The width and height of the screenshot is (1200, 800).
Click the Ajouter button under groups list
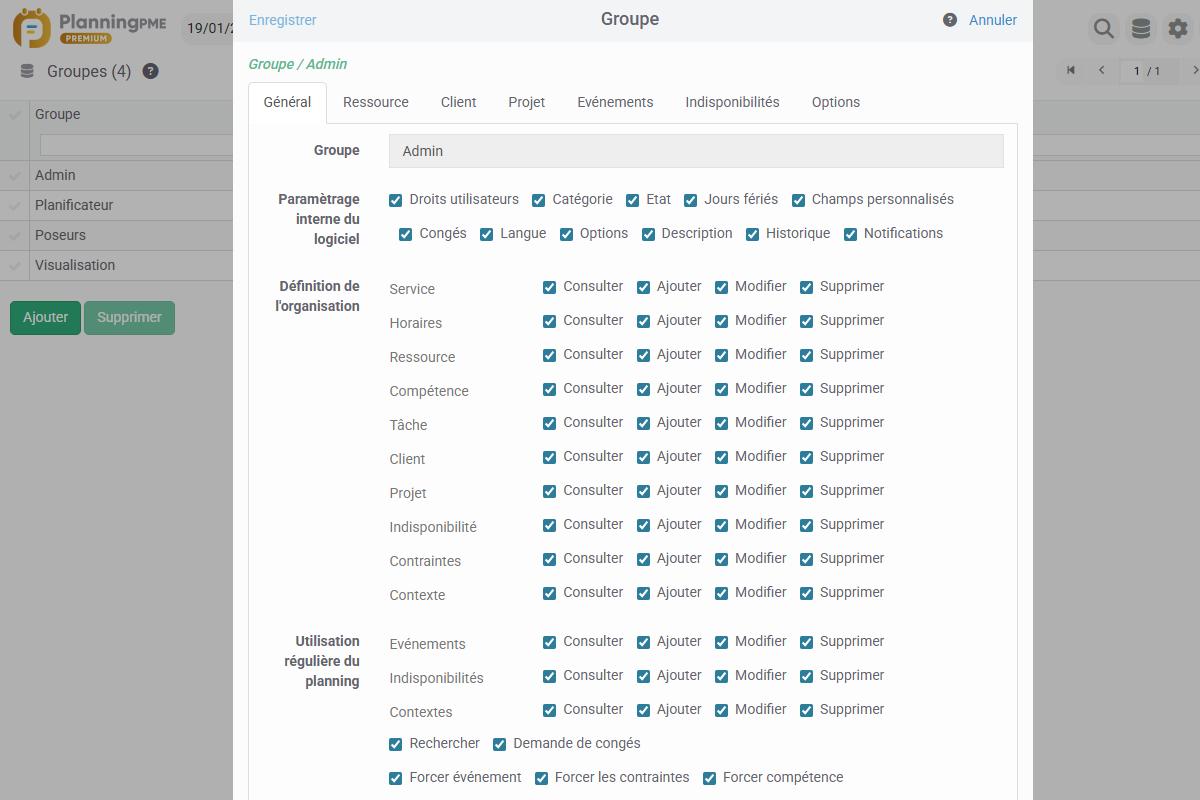click(x=46, y=317)
